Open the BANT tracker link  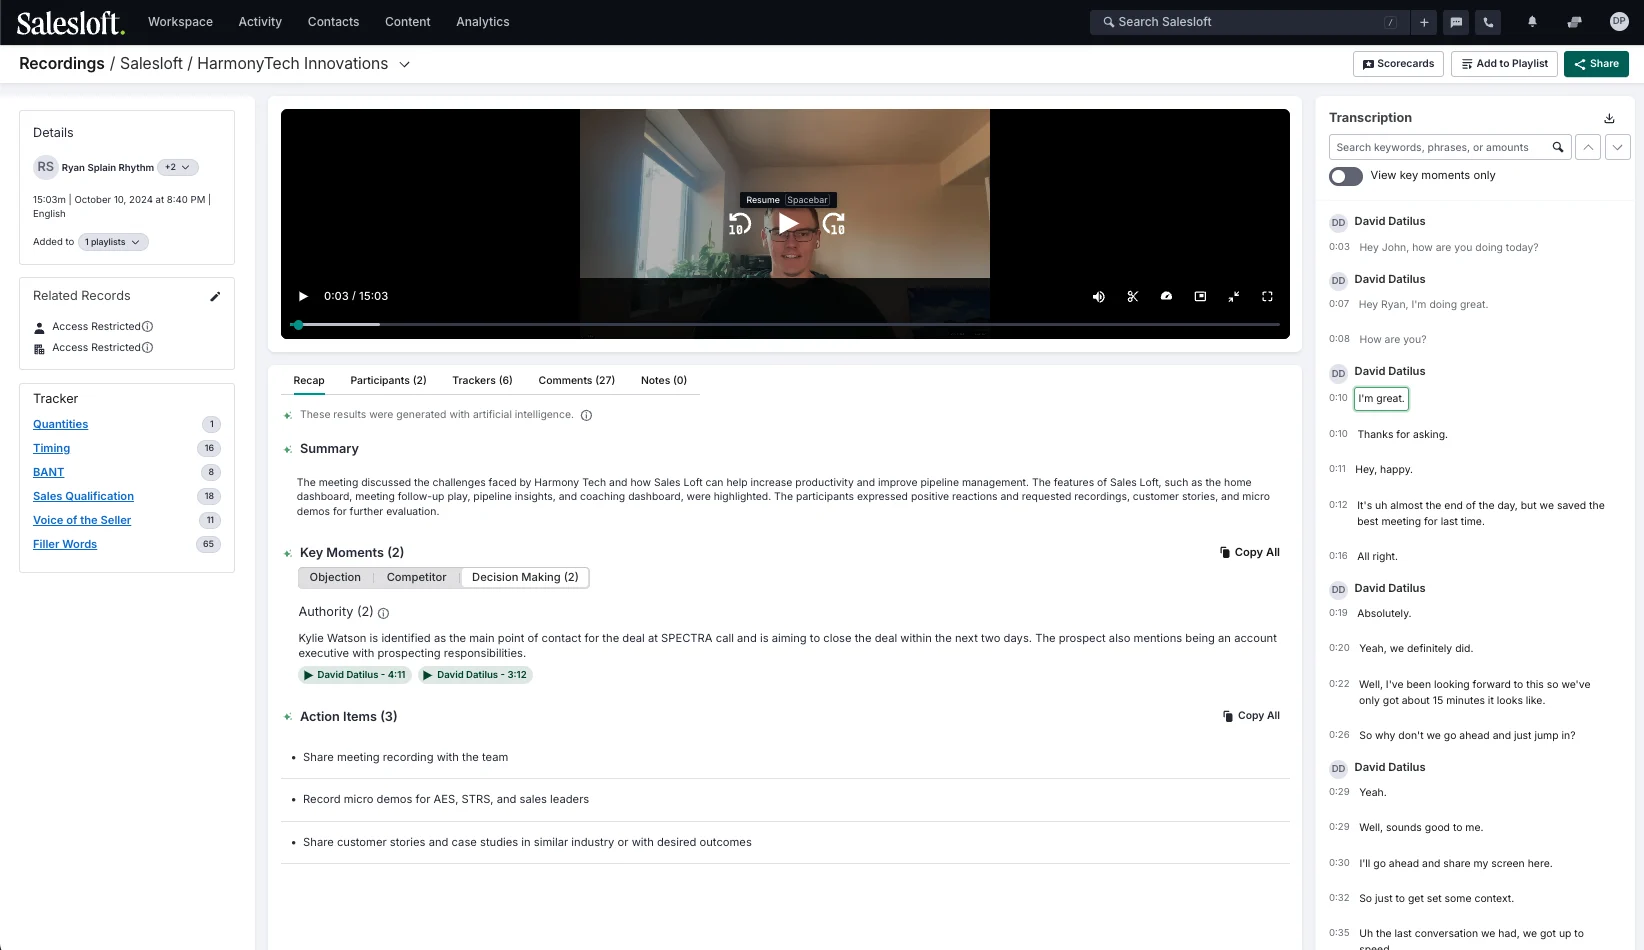pos(48,472)
